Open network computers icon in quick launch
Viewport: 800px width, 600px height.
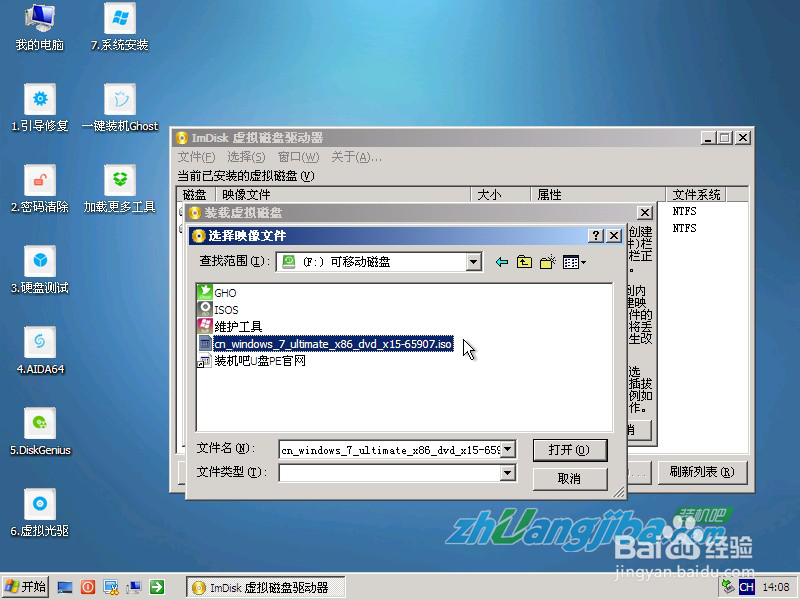(x=134, y=587)
